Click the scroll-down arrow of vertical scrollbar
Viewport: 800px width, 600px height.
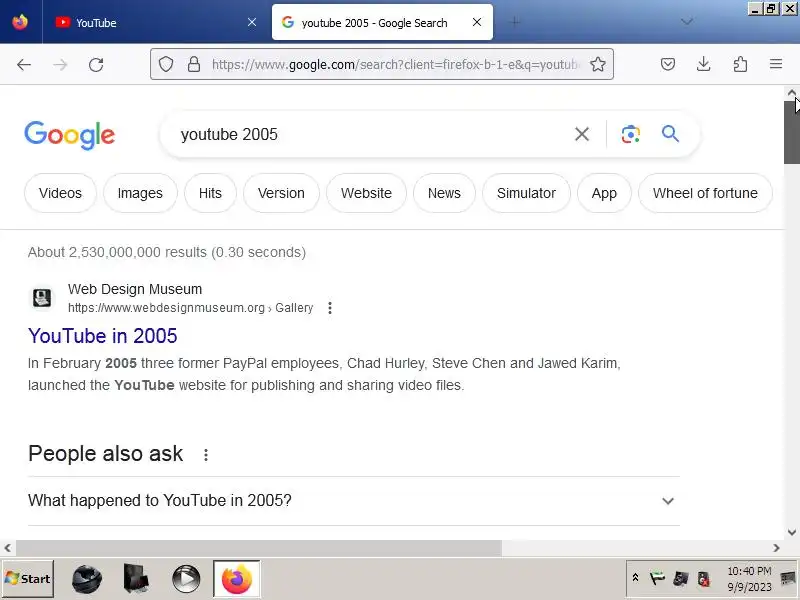pos(792,532)
